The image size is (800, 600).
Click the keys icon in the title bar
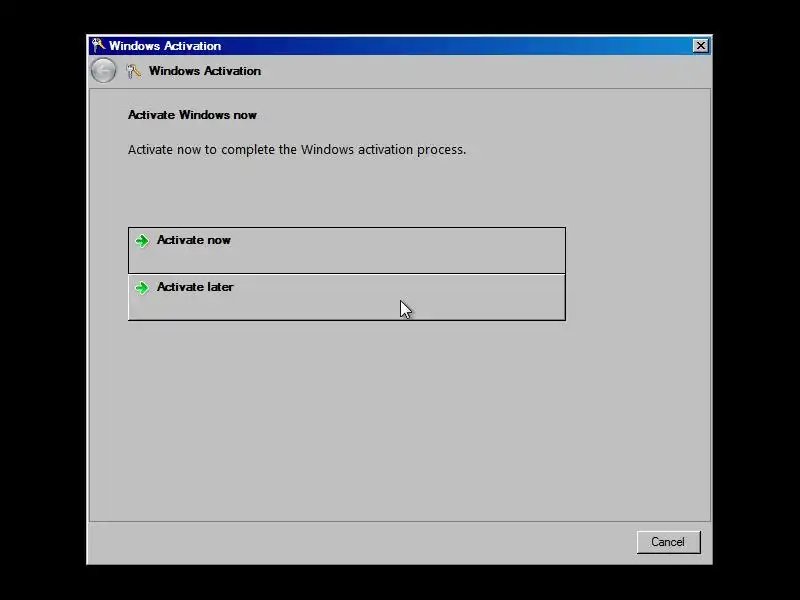(x=98, y=45)
